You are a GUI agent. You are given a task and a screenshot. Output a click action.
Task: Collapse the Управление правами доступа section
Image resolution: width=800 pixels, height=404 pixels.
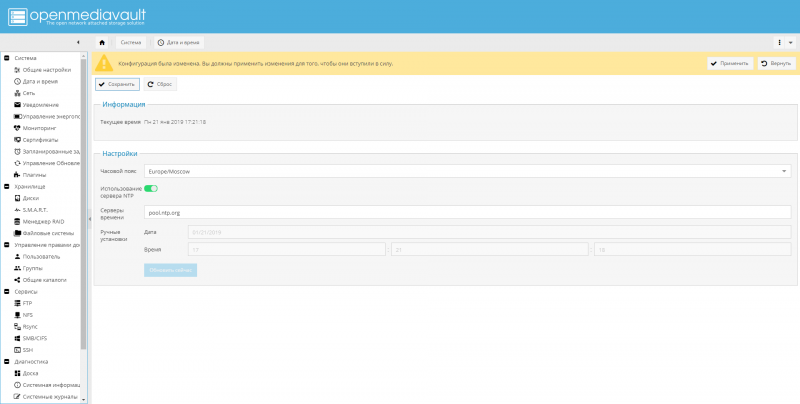pyautogui.click(x=7, y=245)
